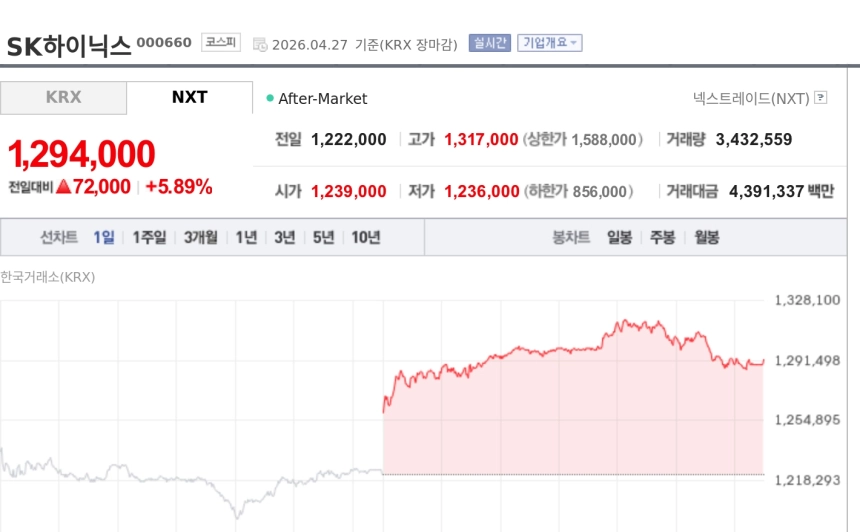Show the 5년 line chart
Viewport: 860px width, 532px height.
(323, 238)
